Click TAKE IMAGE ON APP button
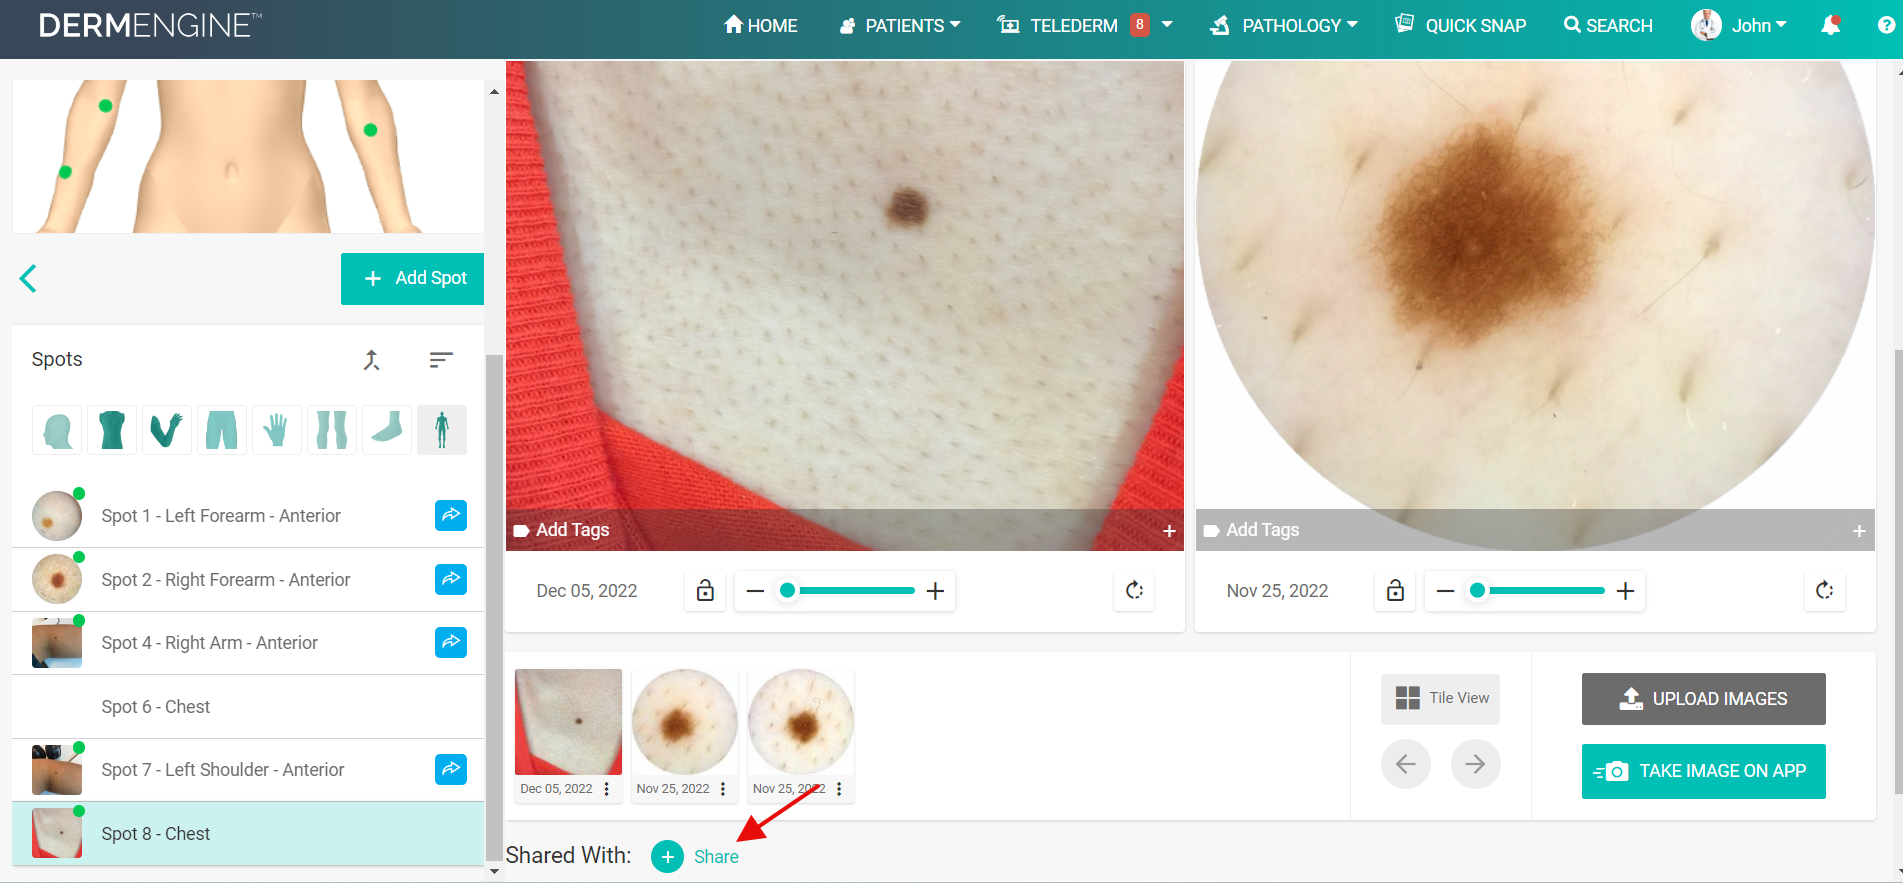Viewport: 1903px width, 883px height. (1704, 771)
